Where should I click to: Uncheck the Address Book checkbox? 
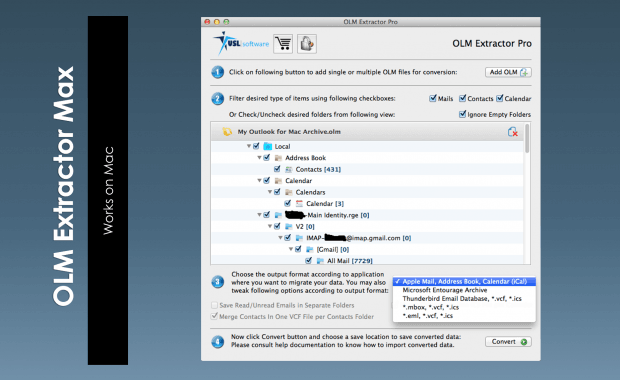(267, 157)
